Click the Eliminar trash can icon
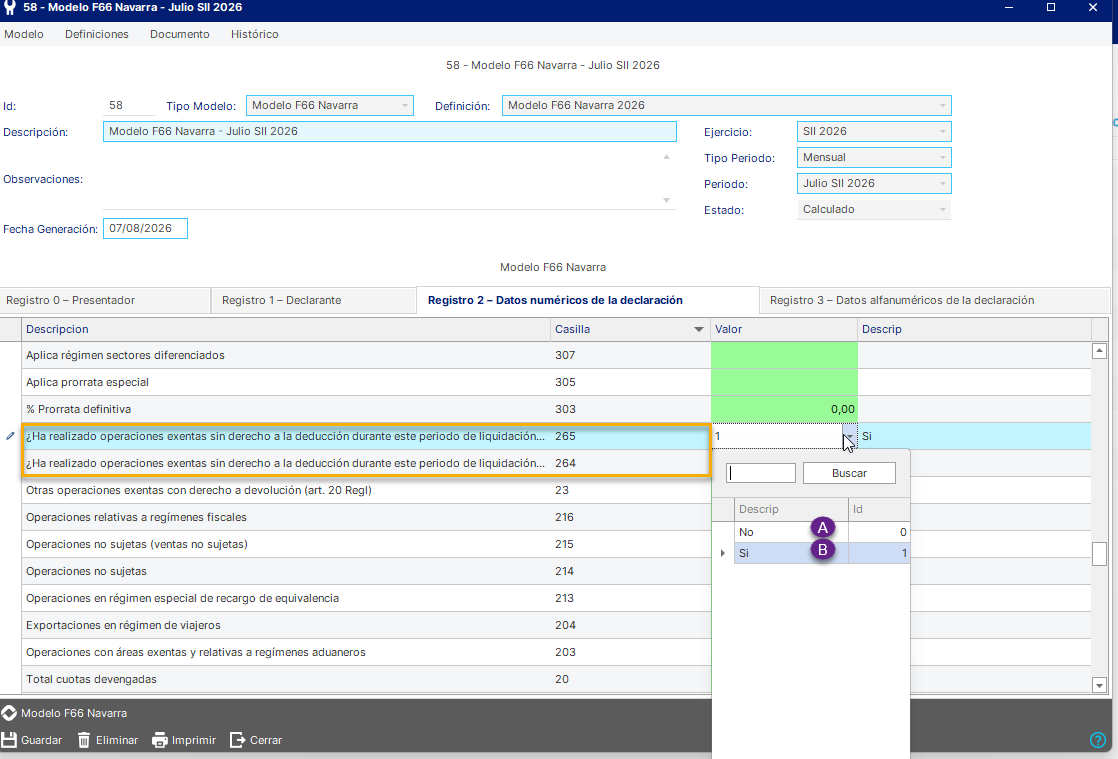The height and width of the screenshot is (759, 1118). pos(84,740)
